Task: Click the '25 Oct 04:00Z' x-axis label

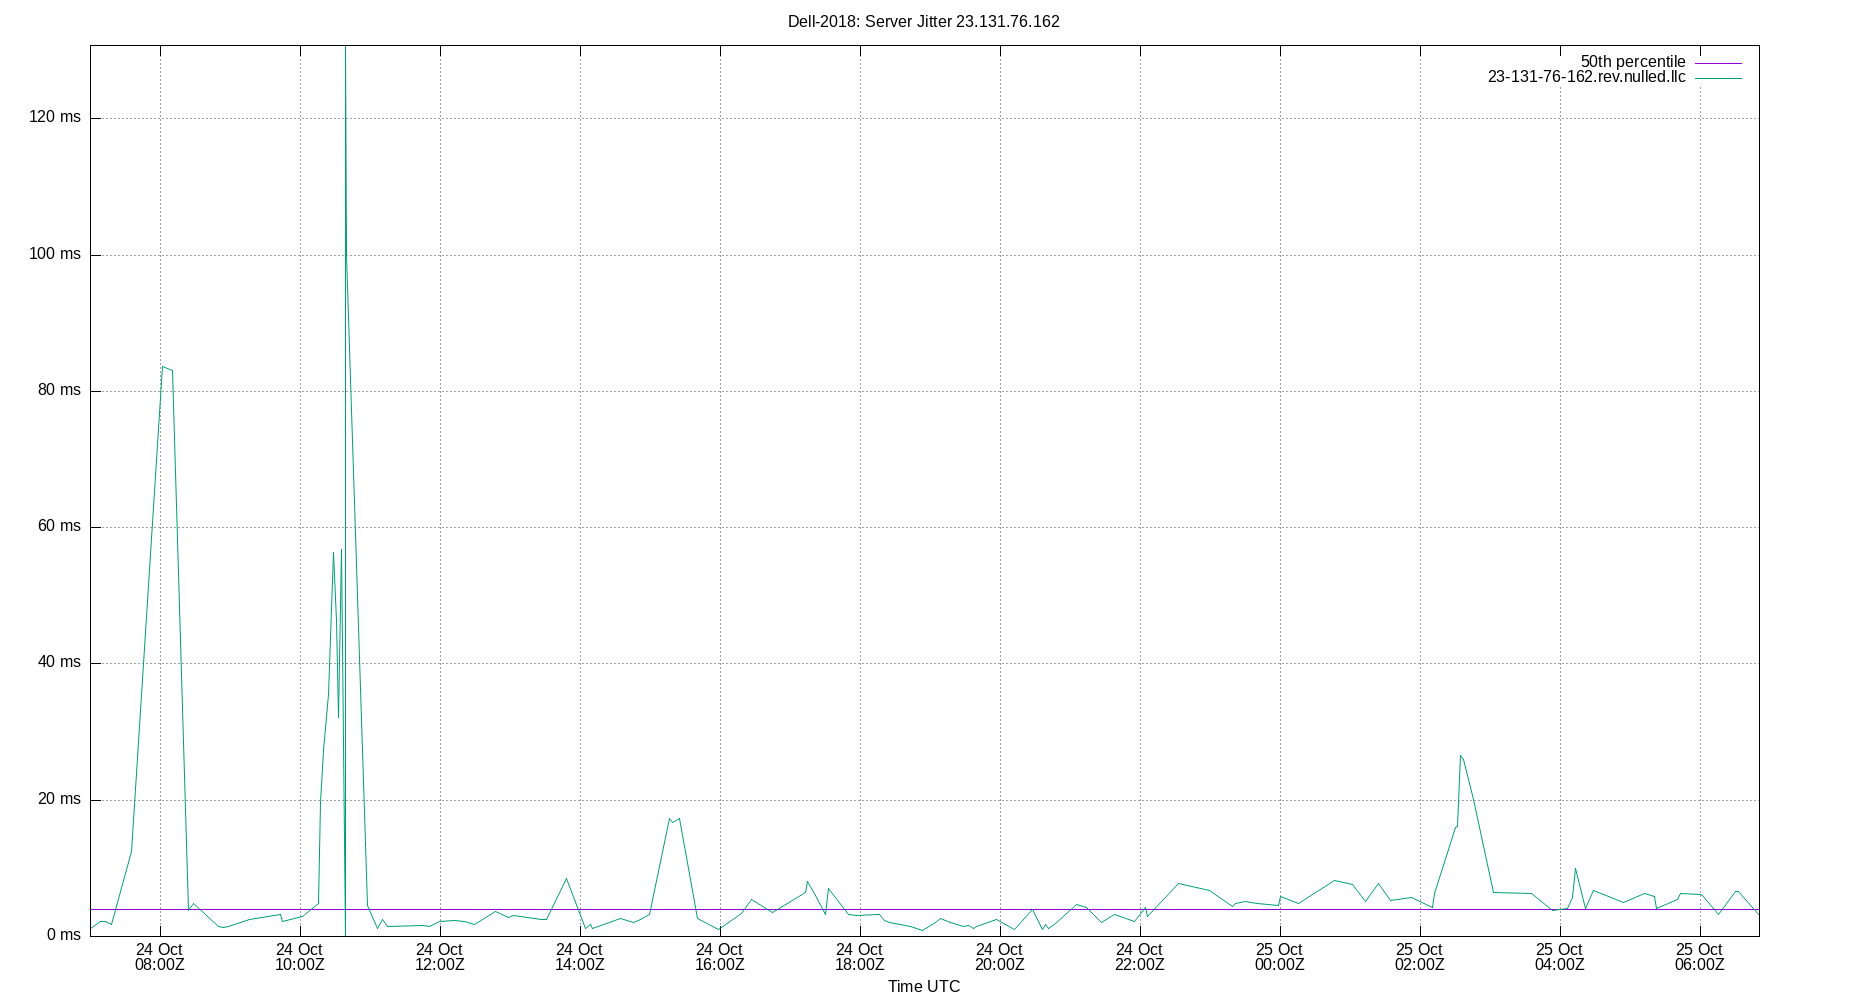Action: 1559,957
